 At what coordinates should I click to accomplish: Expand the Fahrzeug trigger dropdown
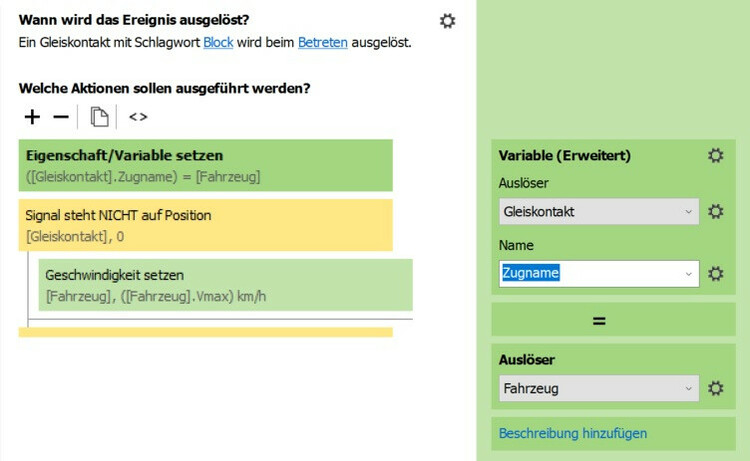(x=688, y=388)
